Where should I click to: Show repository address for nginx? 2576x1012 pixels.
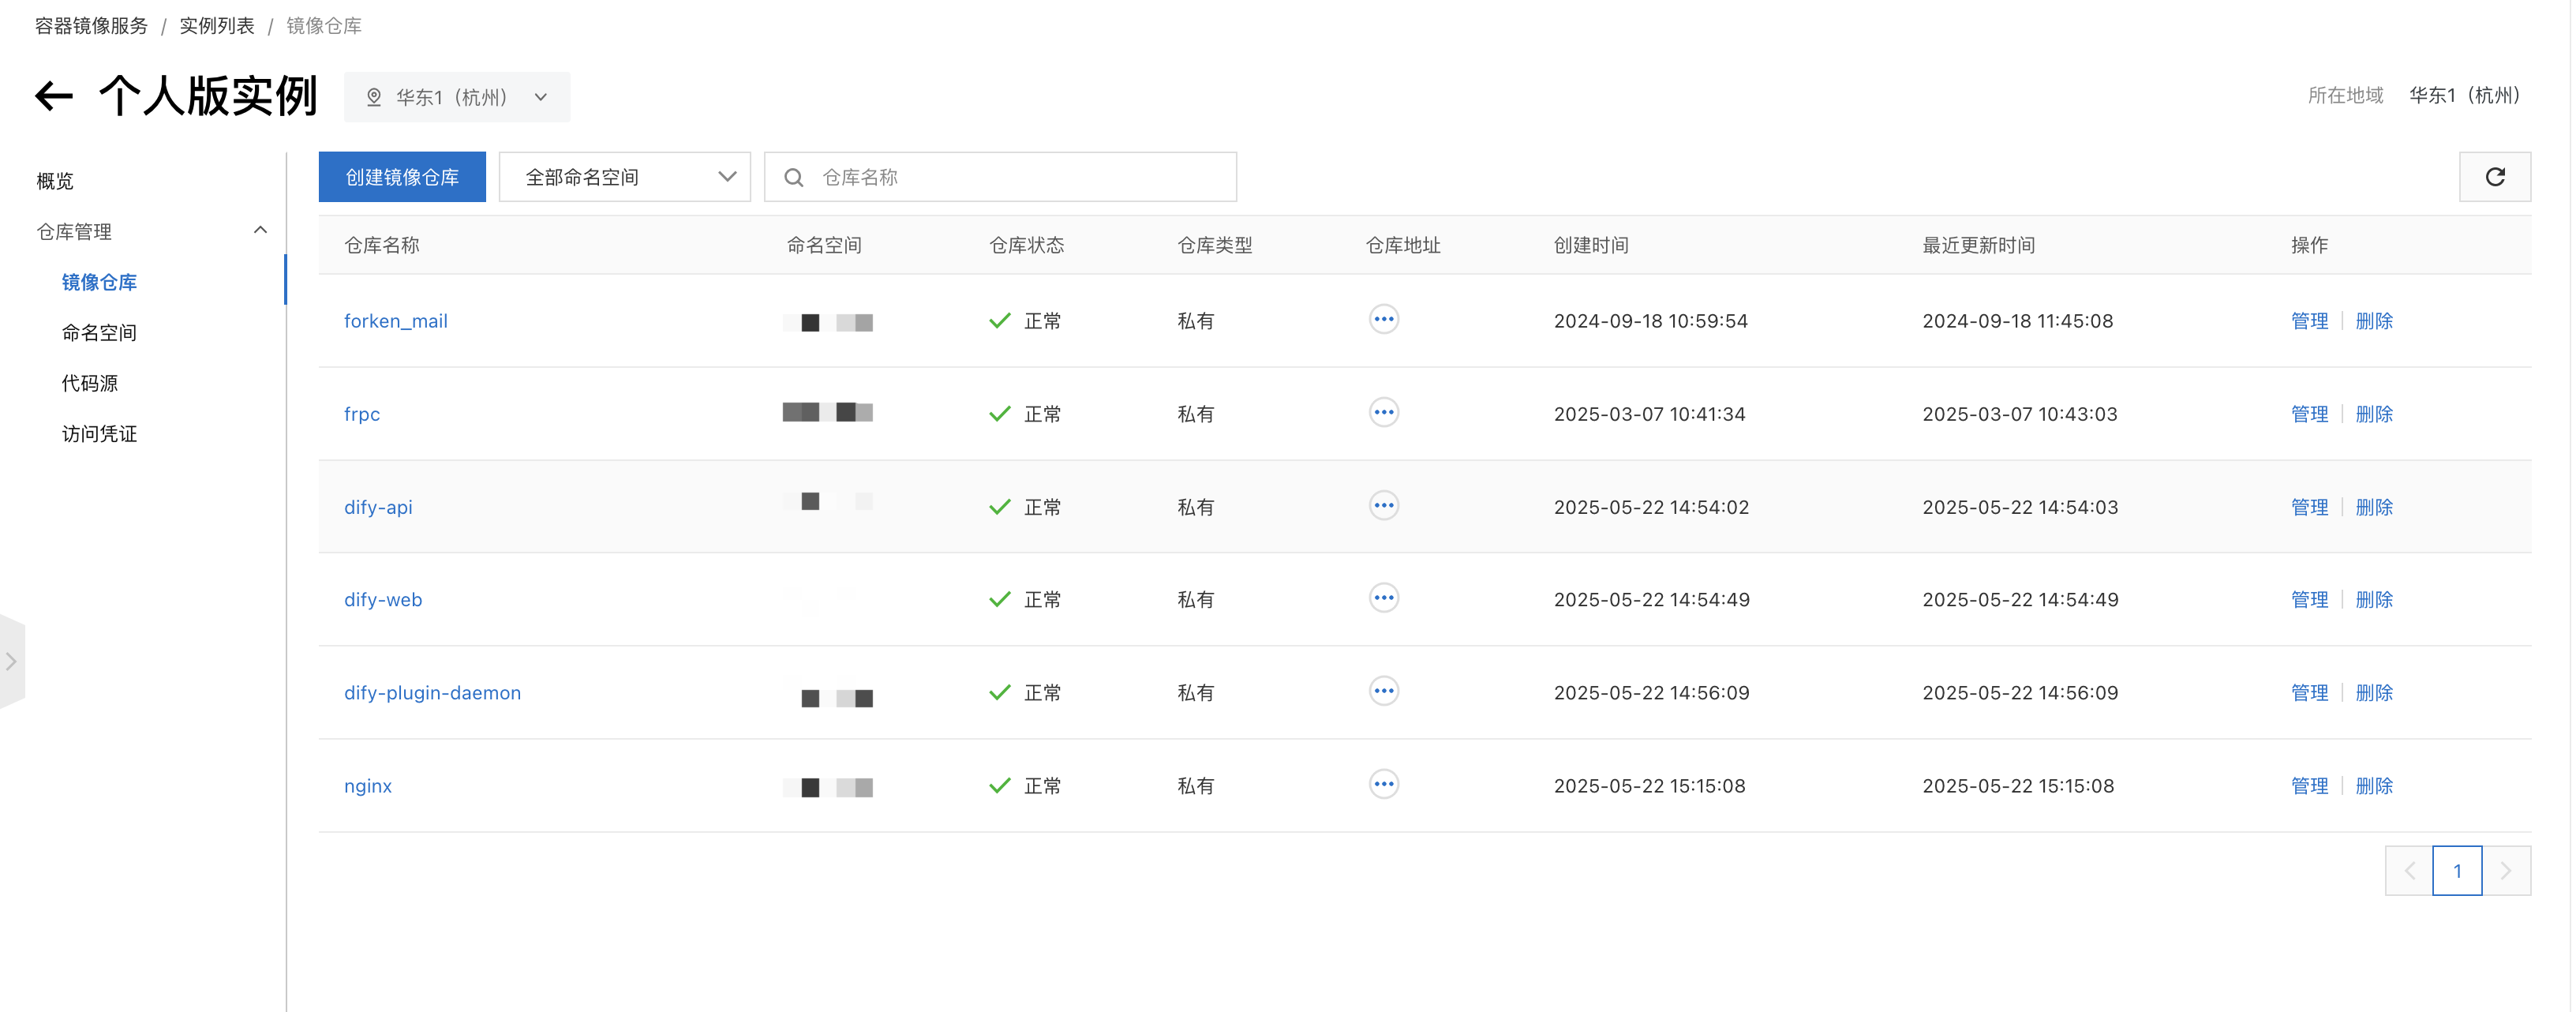tap(1383, 785)
